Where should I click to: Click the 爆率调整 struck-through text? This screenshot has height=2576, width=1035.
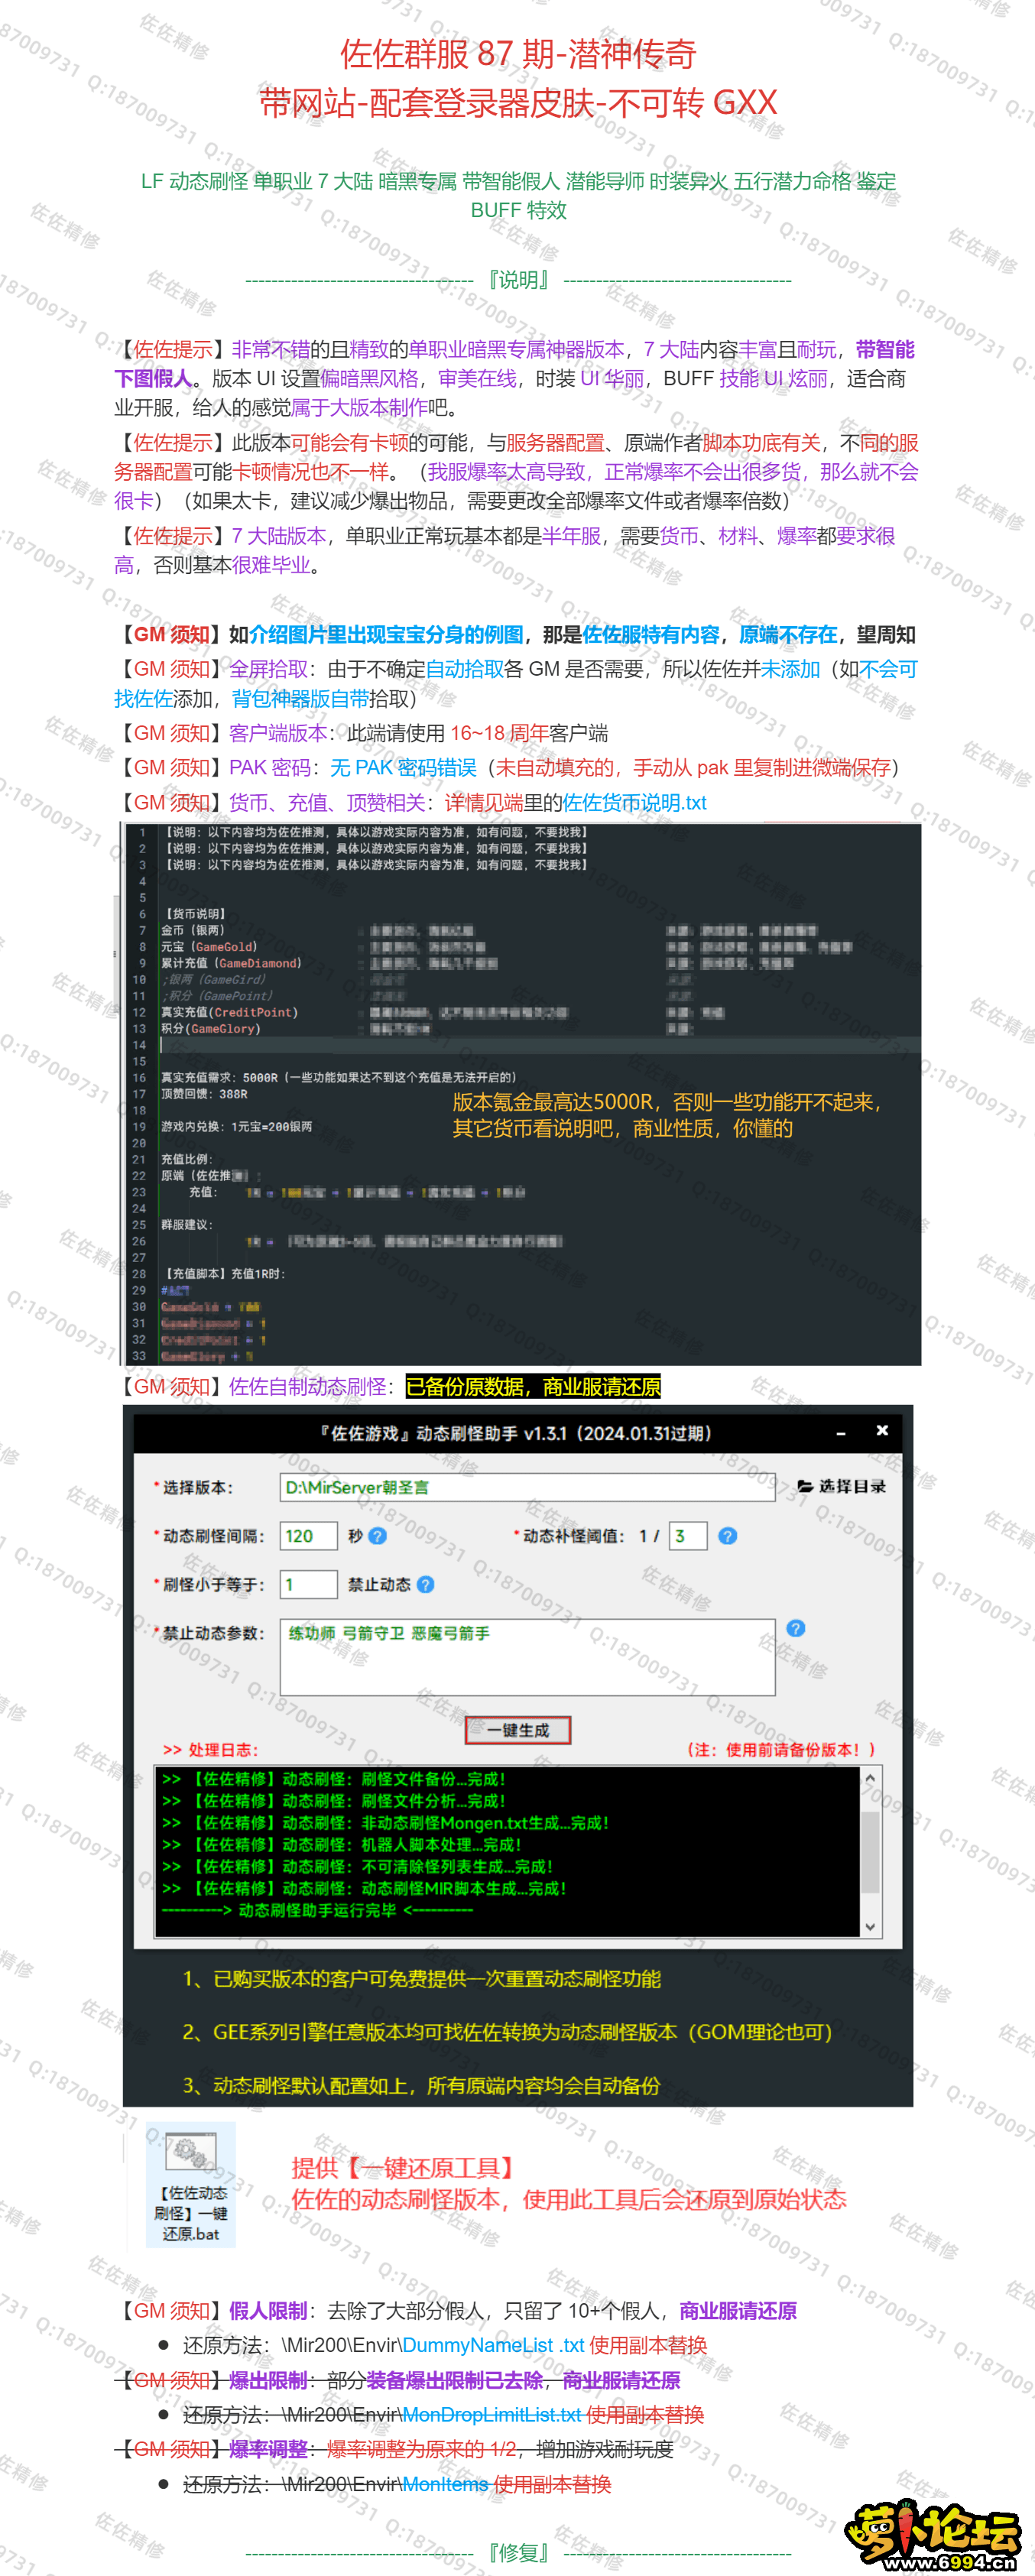[268, 2449]
